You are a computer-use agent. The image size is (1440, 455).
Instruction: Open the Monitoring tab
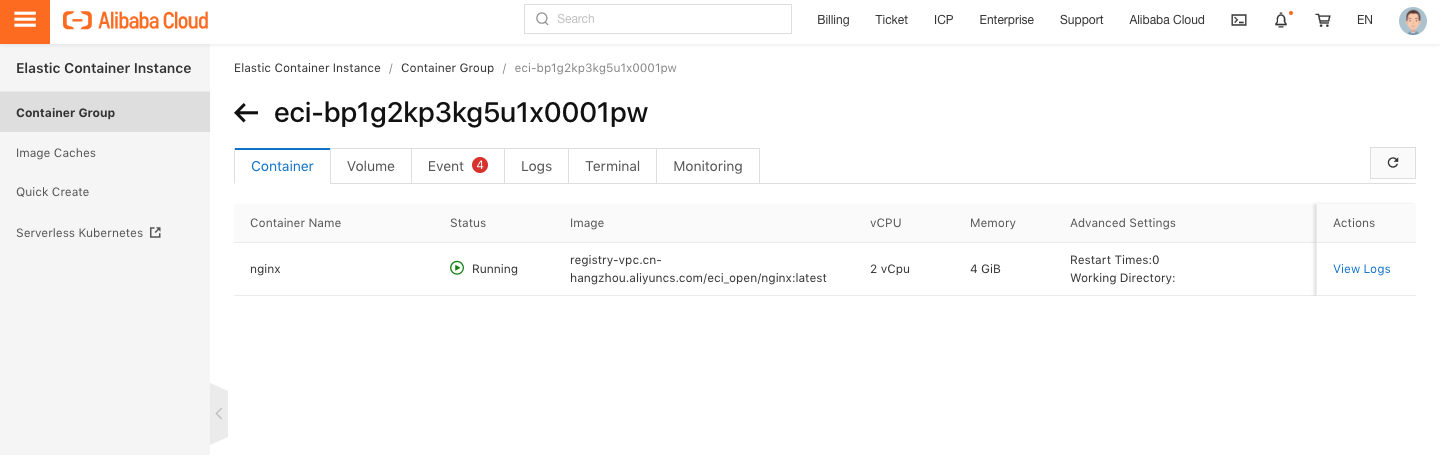point(708,166)
